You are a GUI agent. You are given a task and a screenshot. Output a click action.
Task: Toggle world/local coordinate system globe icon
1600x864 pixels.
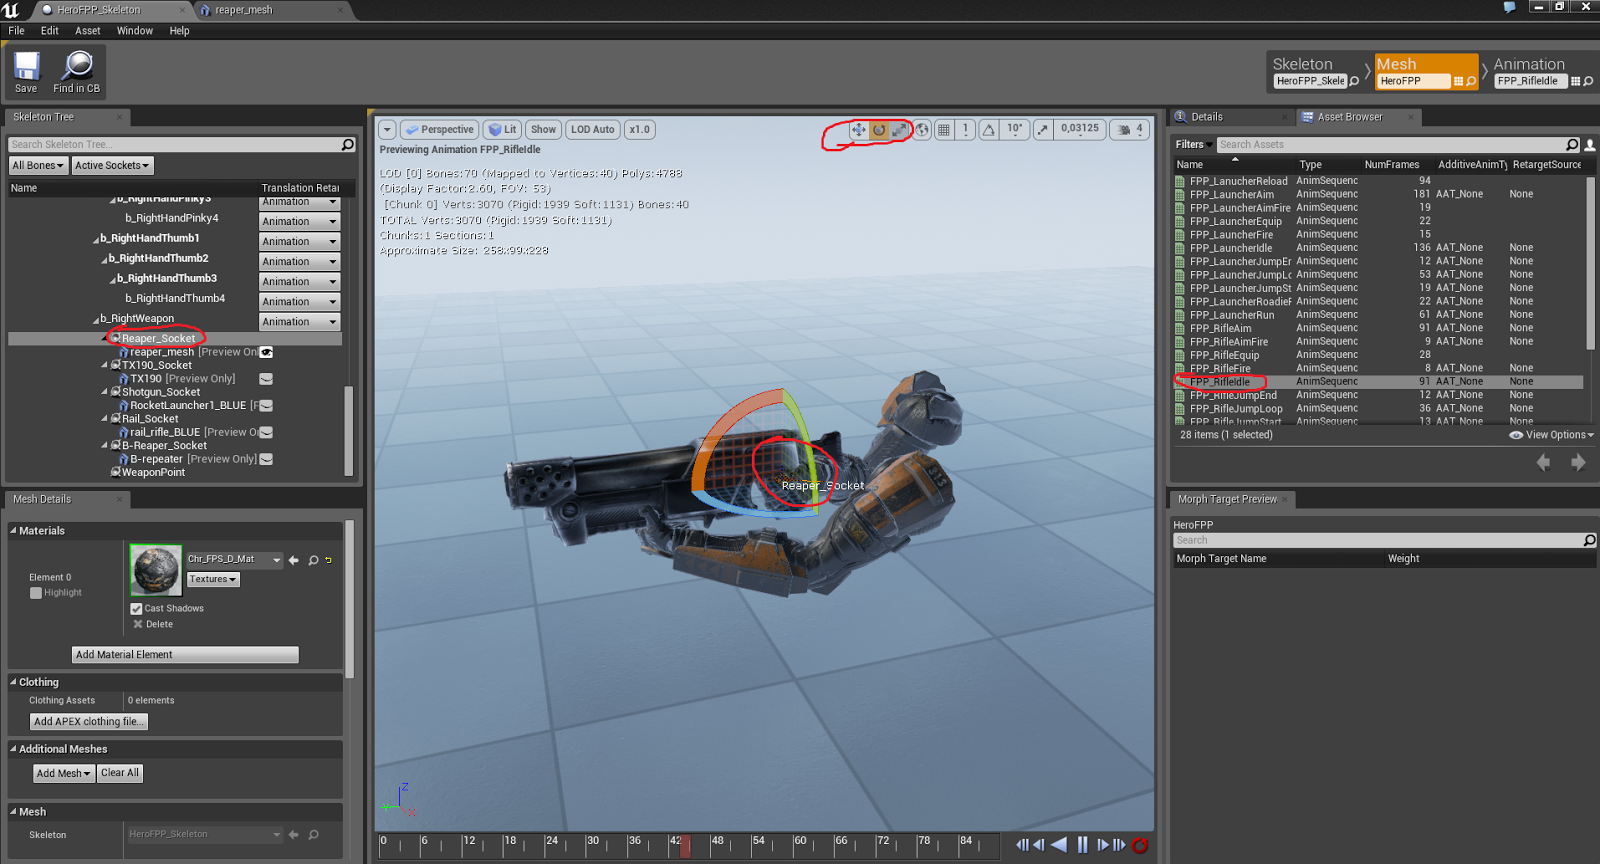pyautogui.click(x=922, y=130)
